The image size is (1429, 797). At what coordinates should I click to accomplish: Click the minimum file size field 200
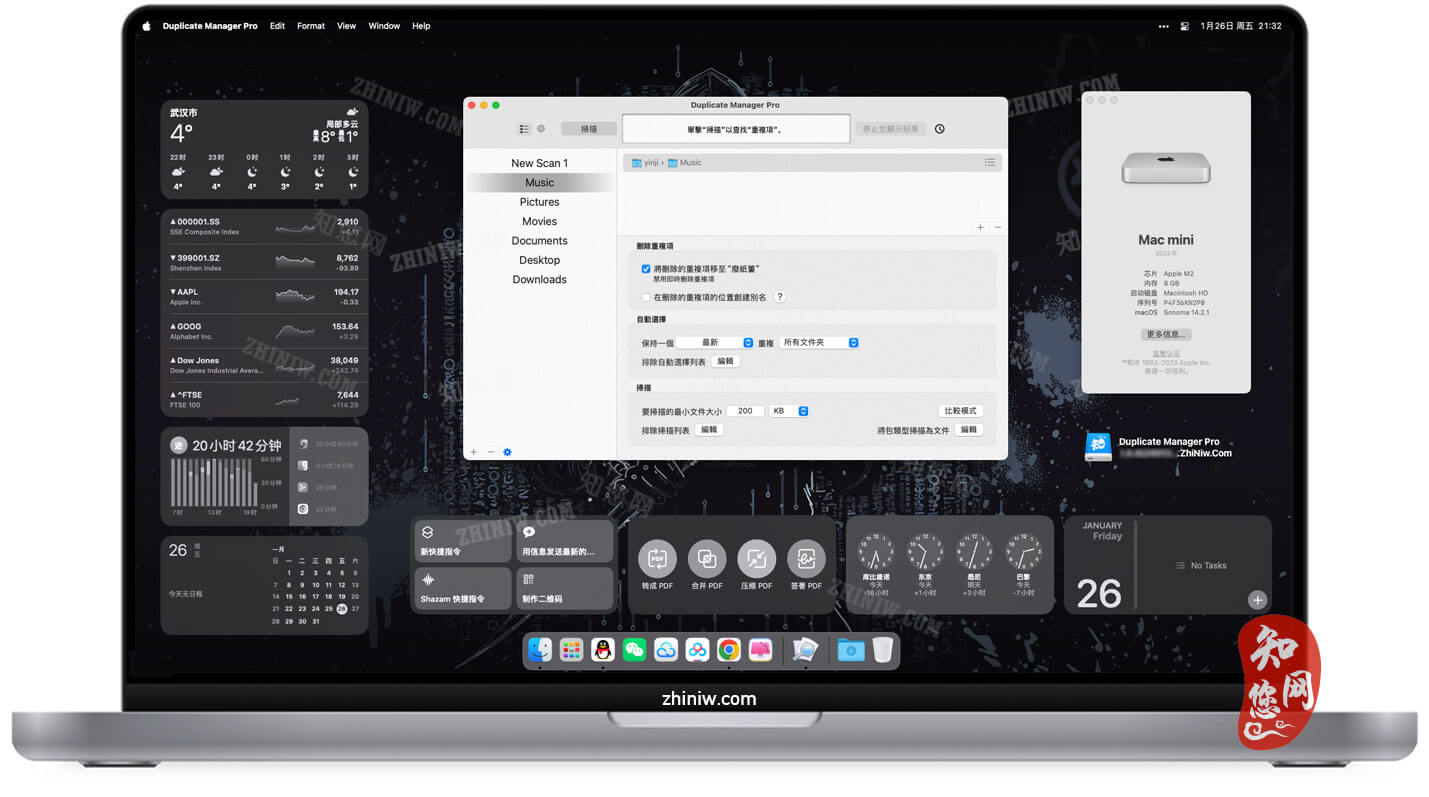745,411
